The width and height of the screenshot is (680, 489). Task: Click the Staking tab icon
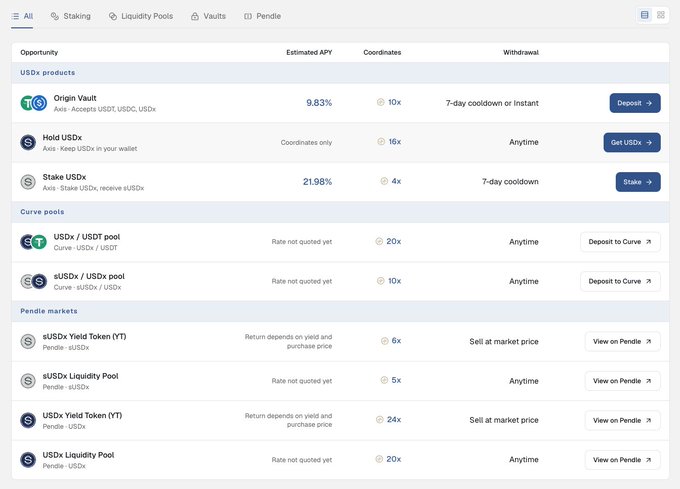[55, 16]
